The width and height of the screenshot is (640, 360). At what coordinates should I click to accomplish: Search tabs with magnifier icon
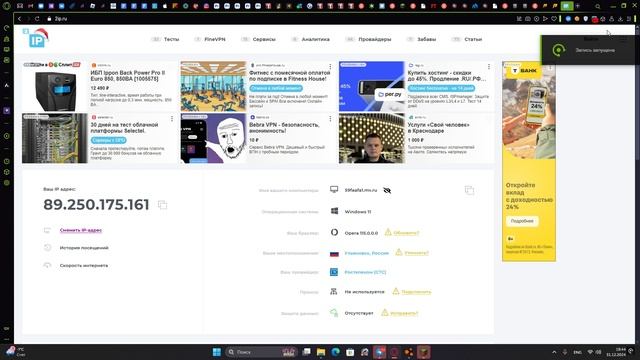click(598, 7)
